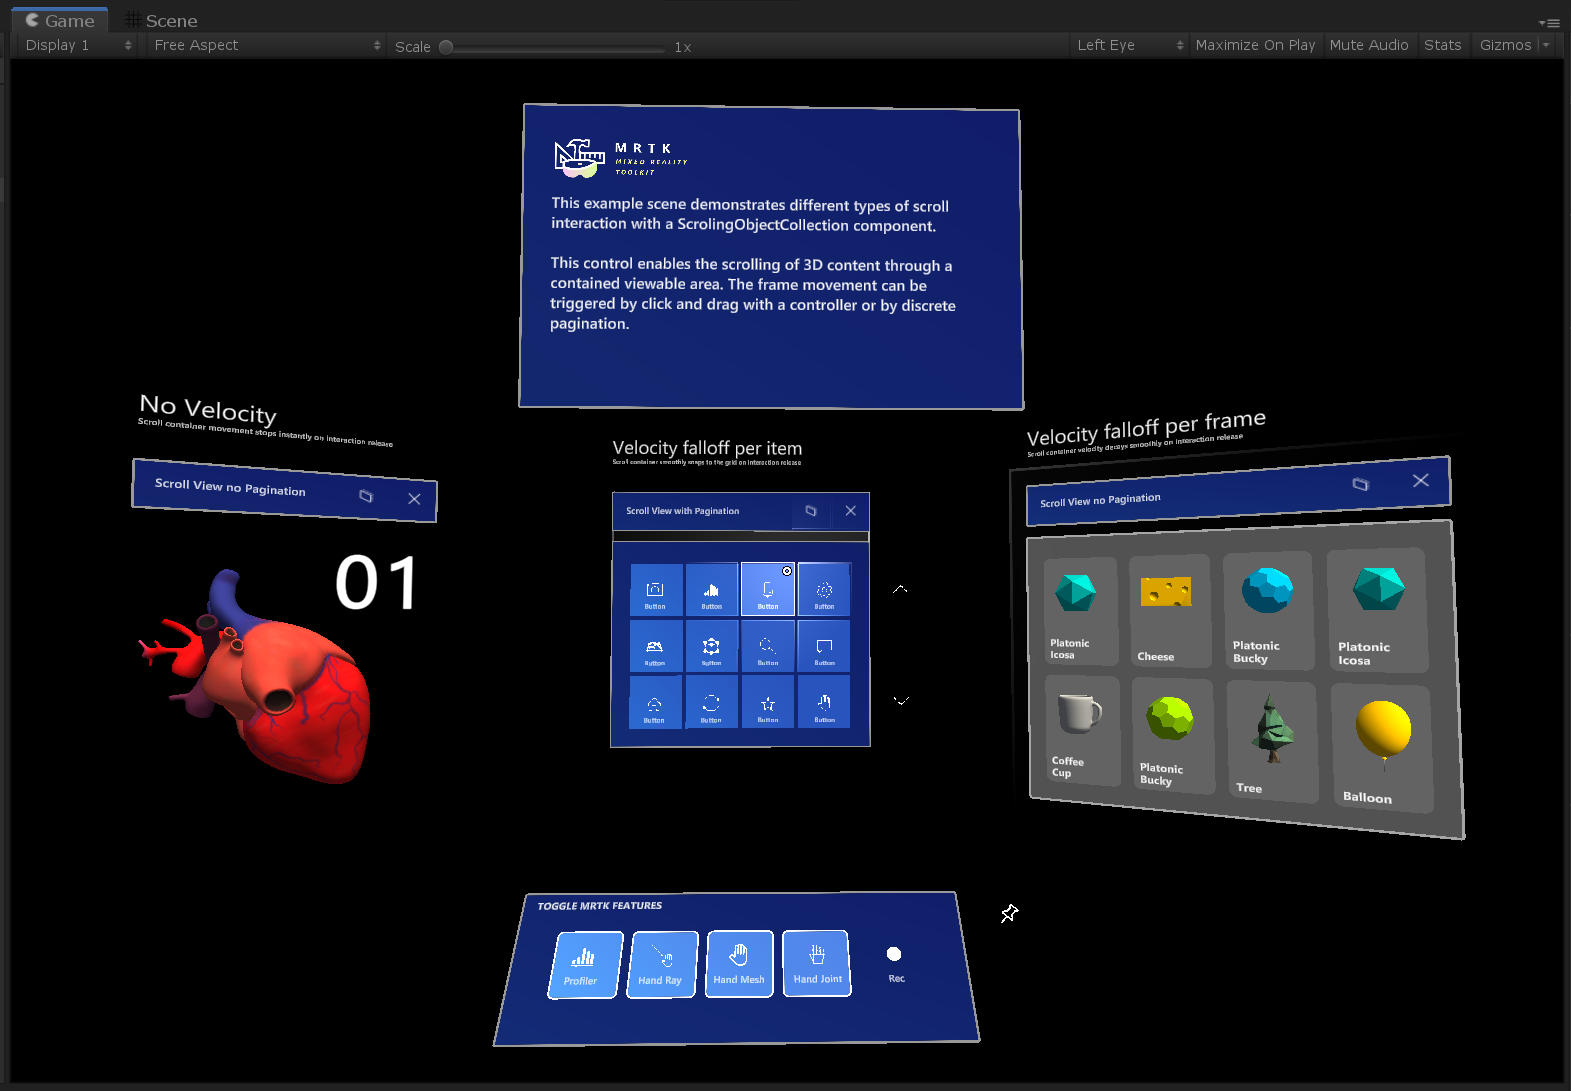Select the top-right Platonic Icosa object
This screenshot has height=1091, width=1571.
[x=1377, y=610]
